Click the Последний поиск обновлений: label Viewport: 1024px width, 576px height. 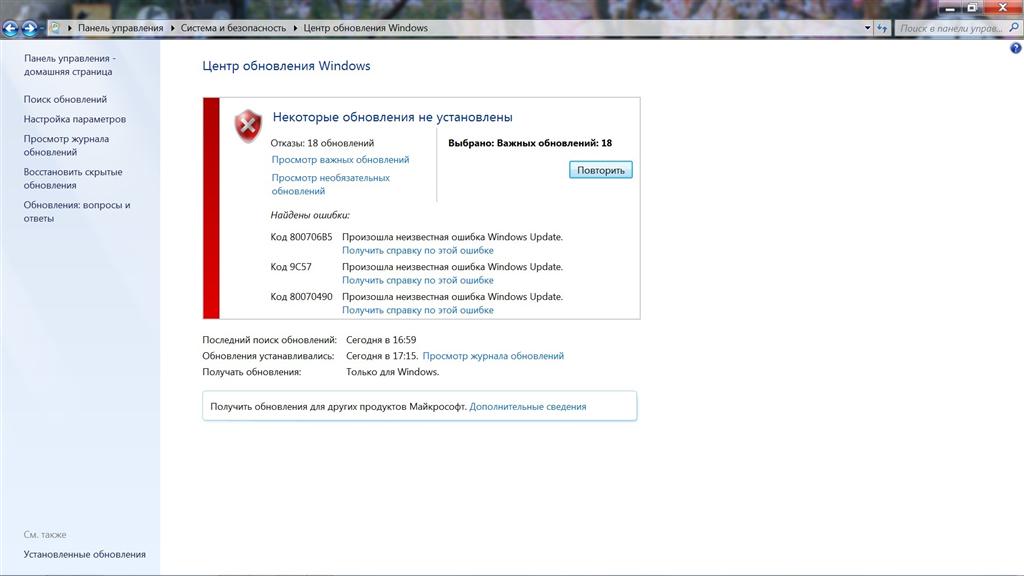270,340
